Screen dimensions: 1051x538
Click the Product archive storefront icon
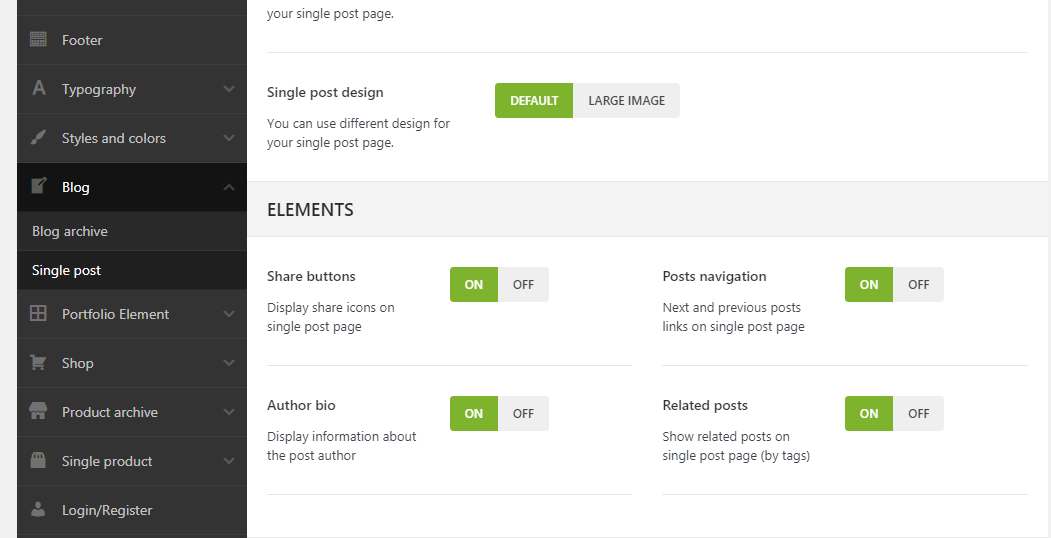click(39, 412)
